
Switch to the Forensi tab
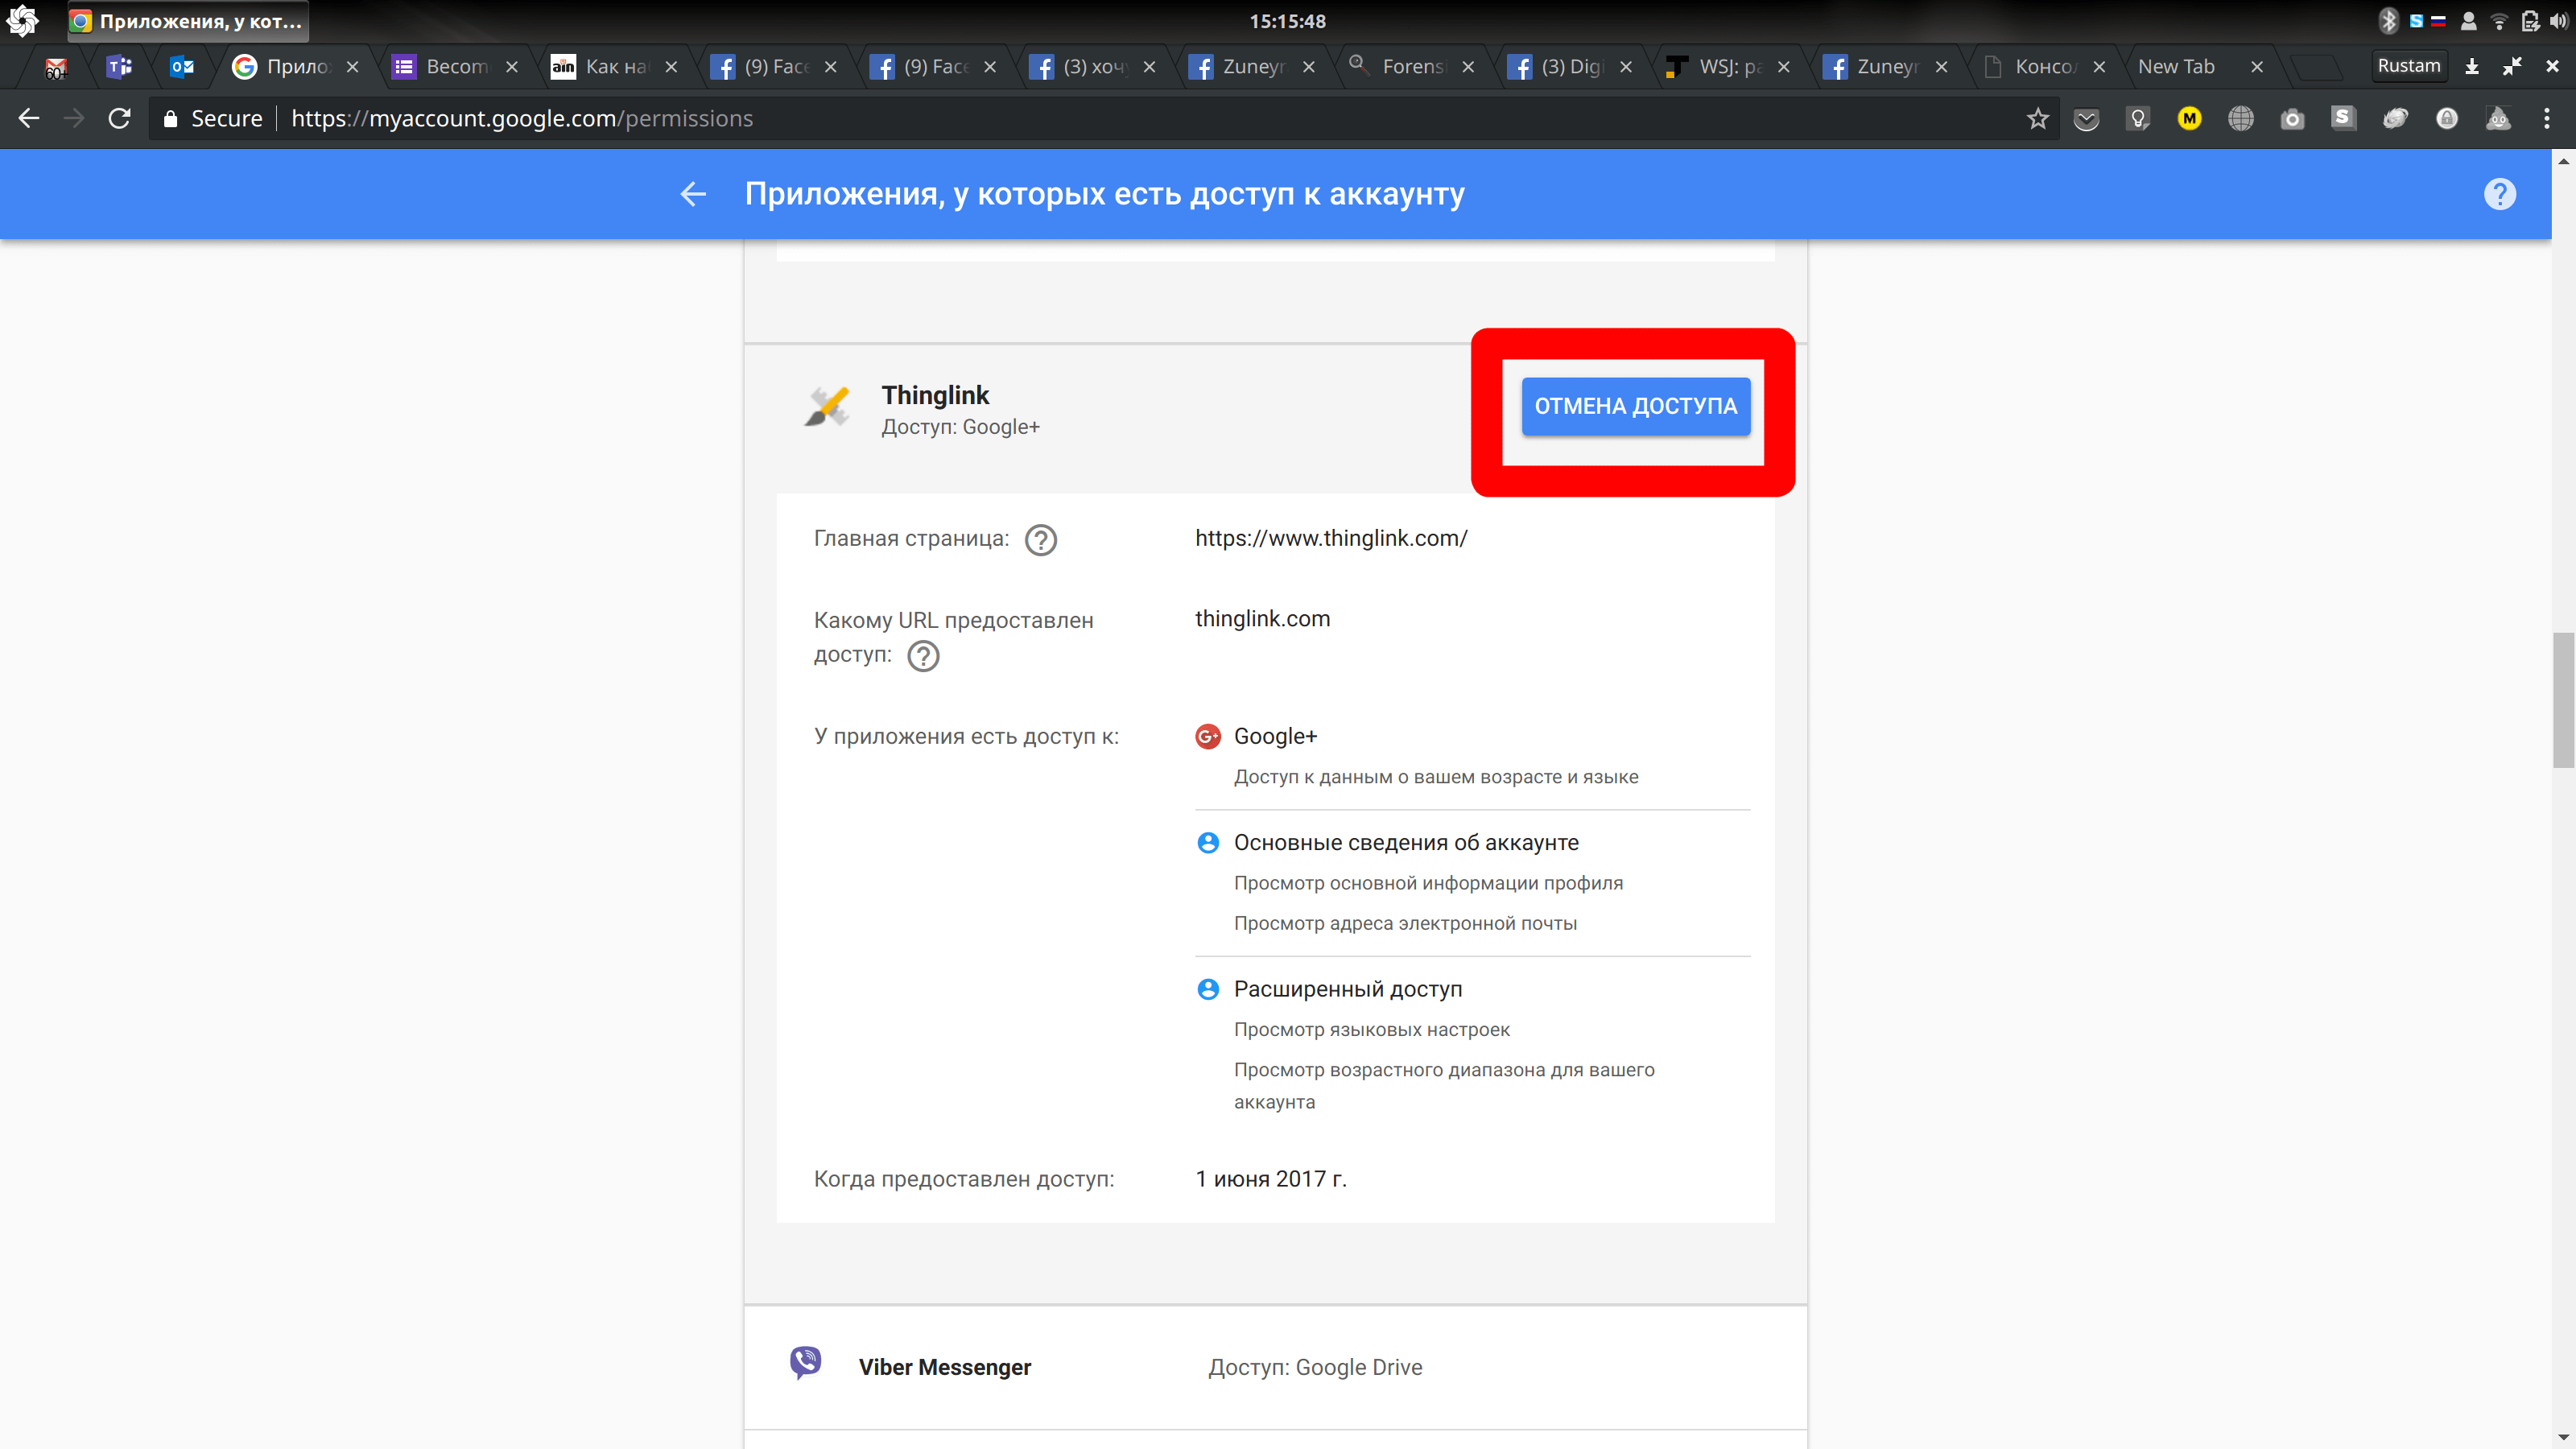(1411, 67)
